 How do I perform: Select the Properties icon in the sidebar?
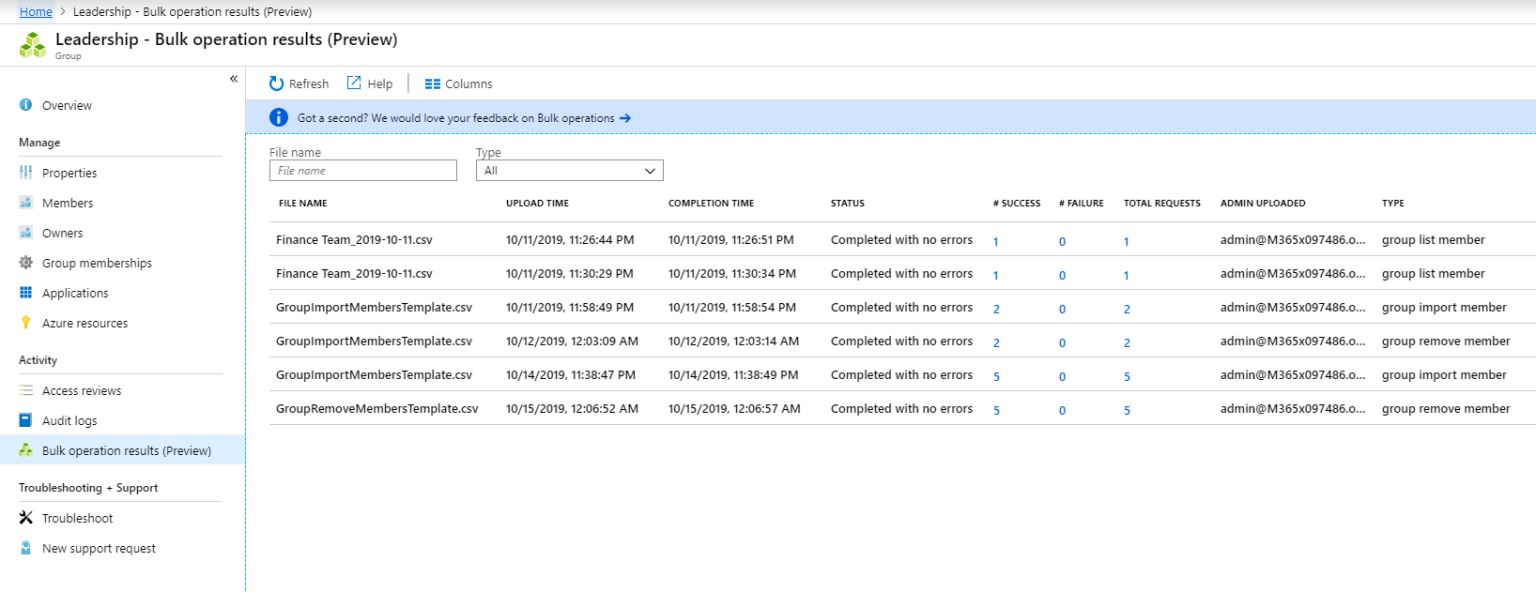(28, 172)
